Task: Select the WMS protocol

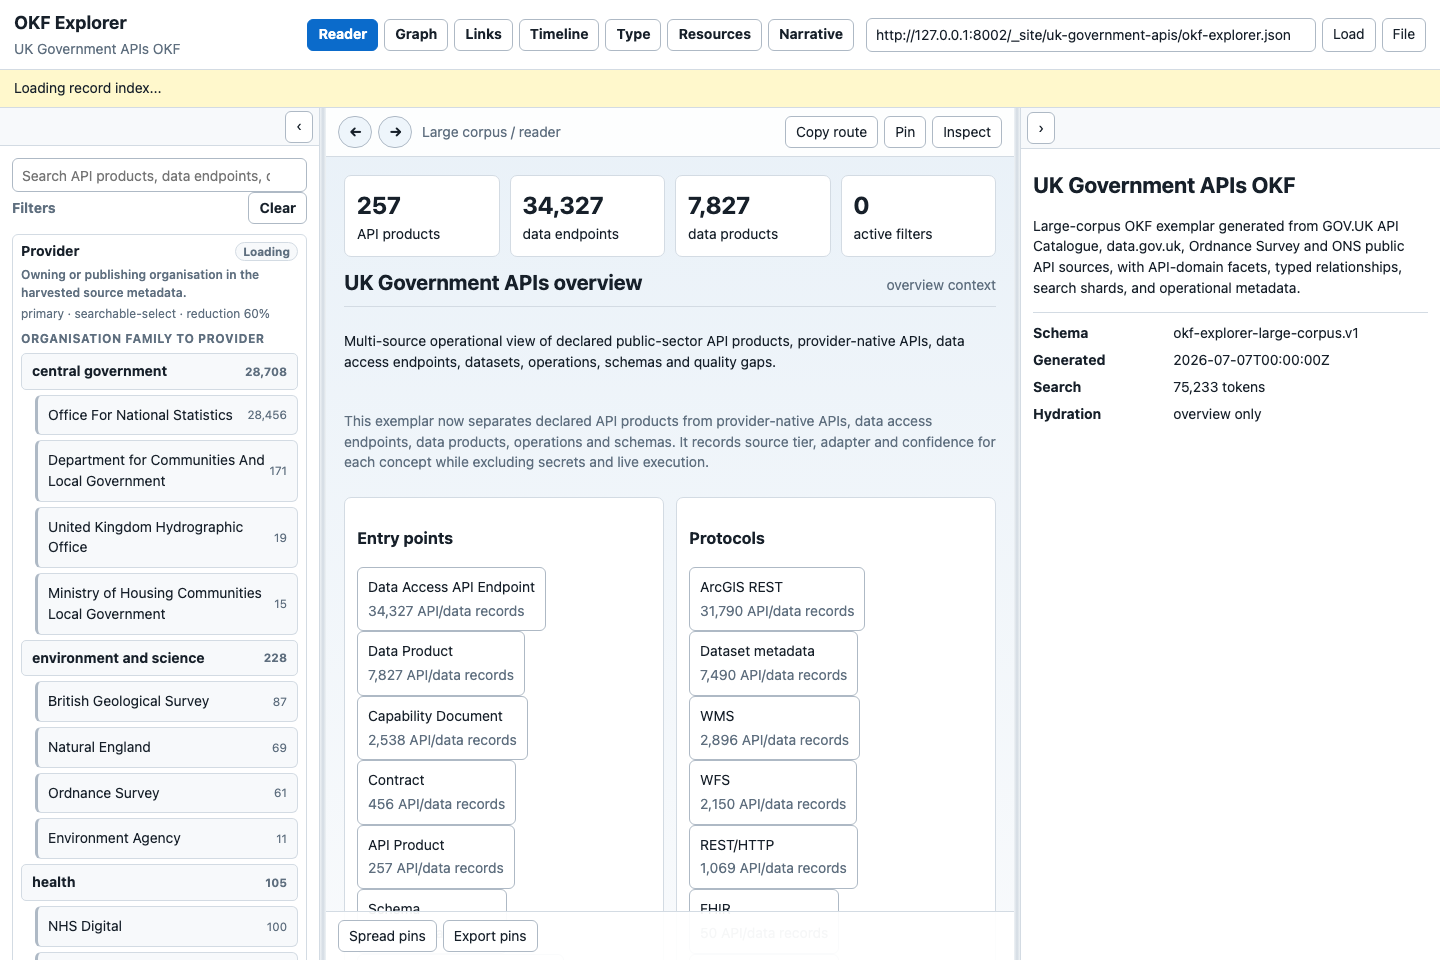Action: coord(774,728)
